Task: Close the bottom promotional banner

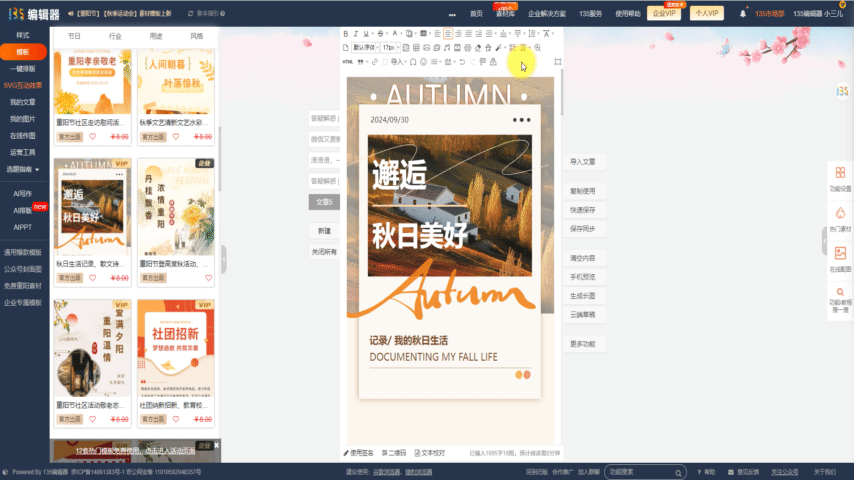Action: [x=217, y=445]
